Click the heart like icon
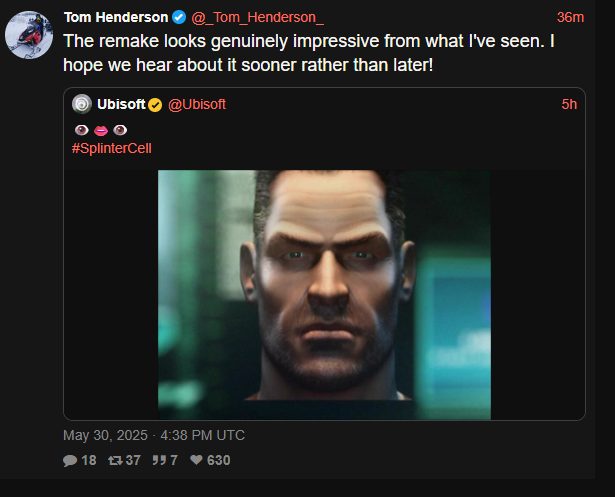Image resolution: width=615 pixels, height=497 pixels. pos(195,460)
